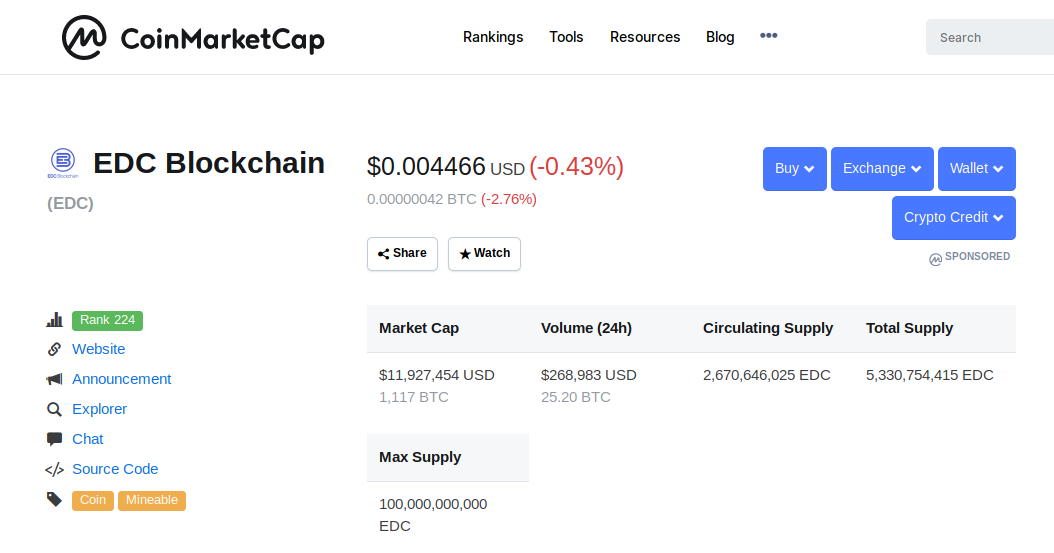Open the Resources menu

[x=645, y=37]
